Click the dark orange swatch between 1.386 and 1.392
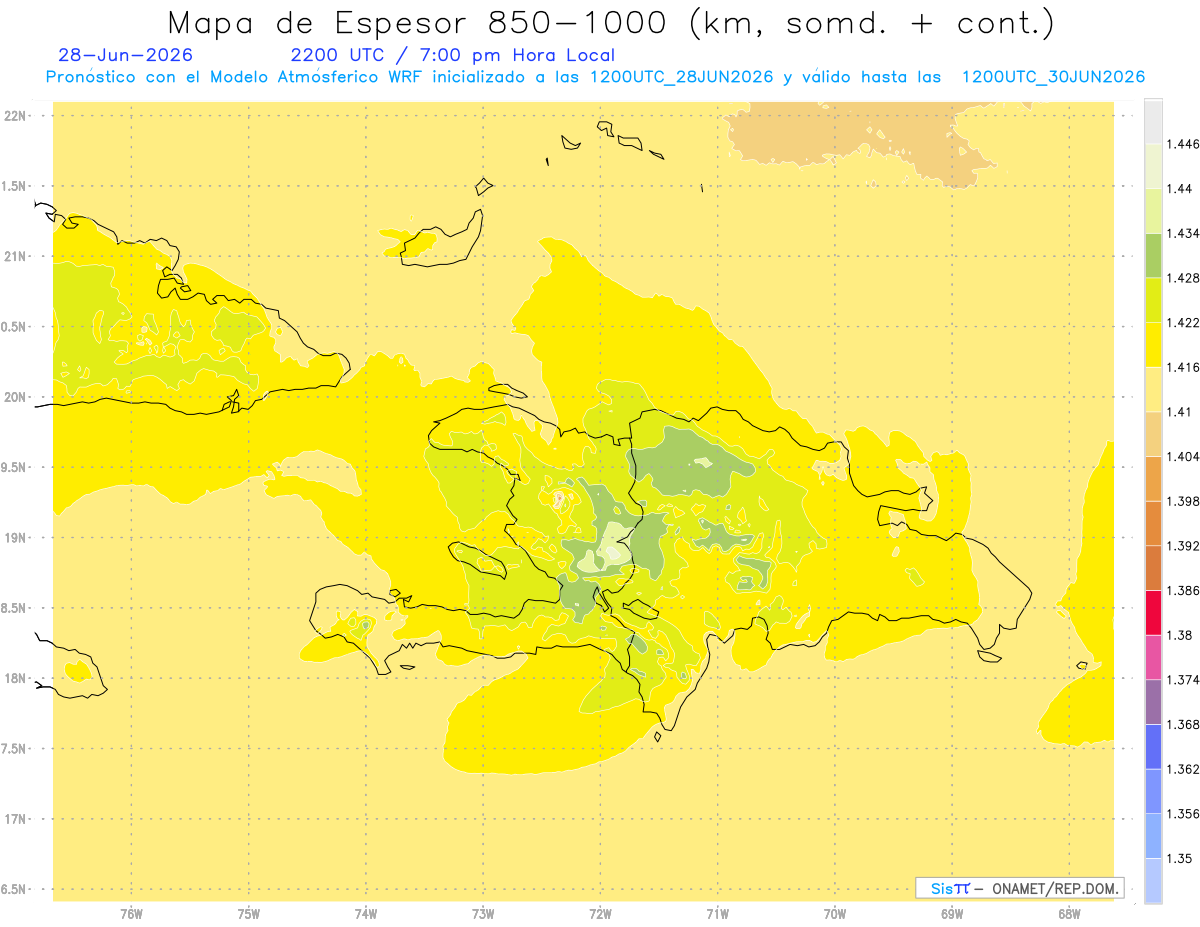Viewport: 1200px width, 927px height. [x=1153, y=568]
